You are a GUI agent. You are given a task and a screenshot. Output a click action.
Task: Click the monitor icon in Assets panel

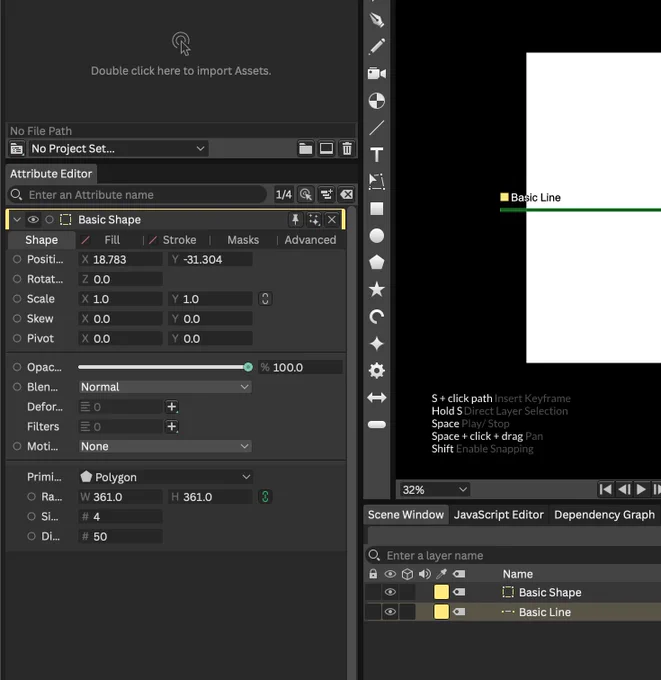coord(326,149)
